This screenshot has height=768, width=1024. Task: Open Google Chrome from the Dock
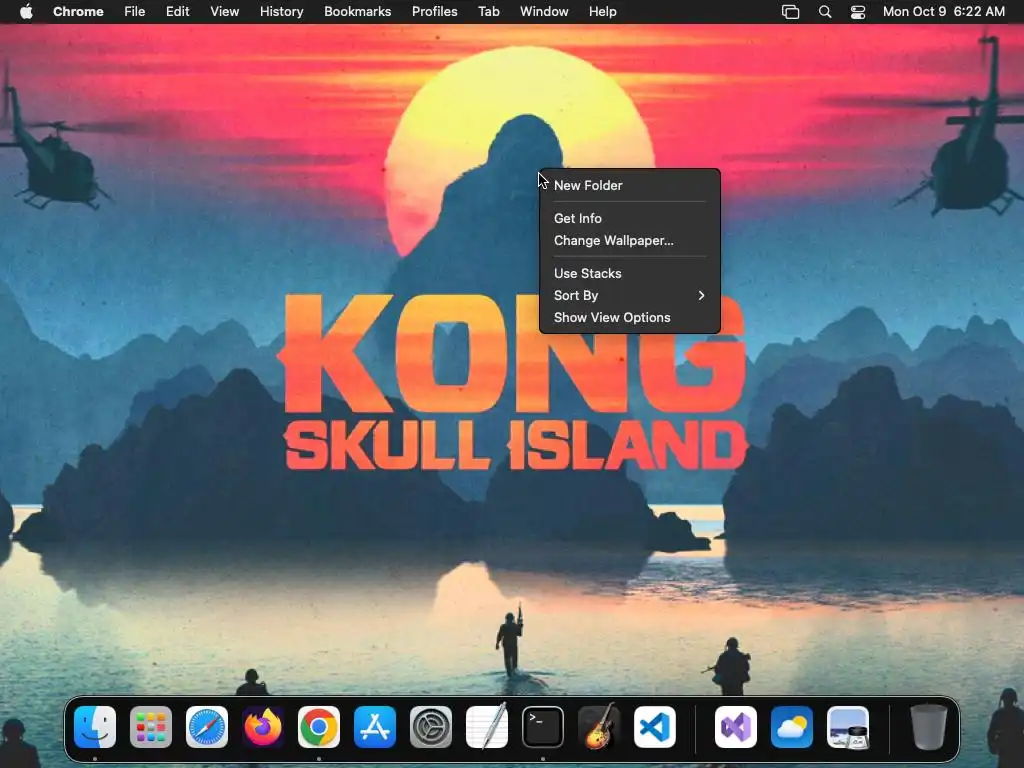point(319,727)
